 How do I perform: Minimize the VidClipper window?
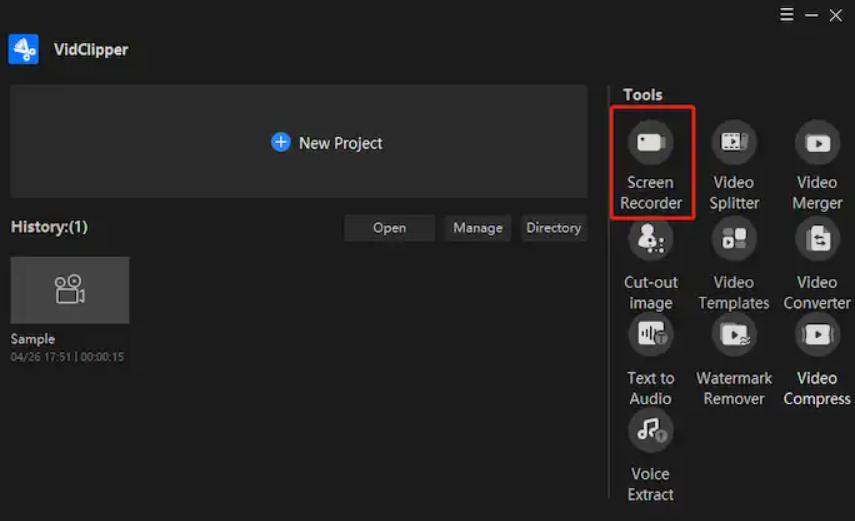coord(812,15)
